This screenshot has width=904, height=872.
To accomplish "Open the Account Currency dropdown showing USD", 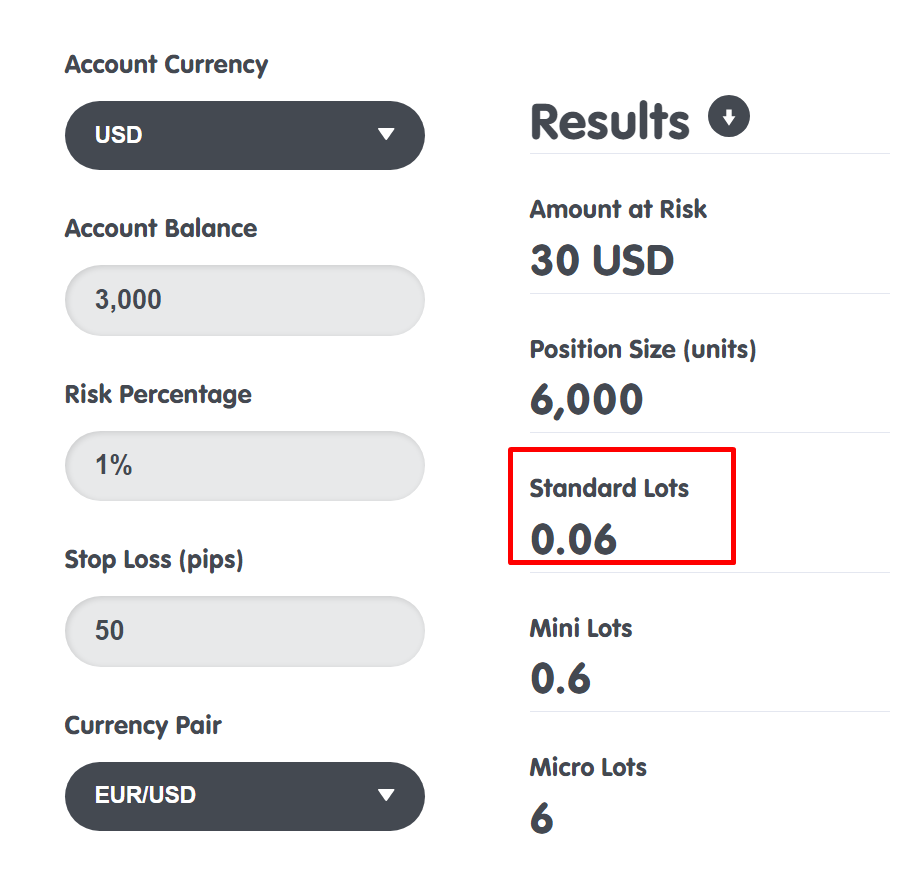I will (x=244, y=135).
